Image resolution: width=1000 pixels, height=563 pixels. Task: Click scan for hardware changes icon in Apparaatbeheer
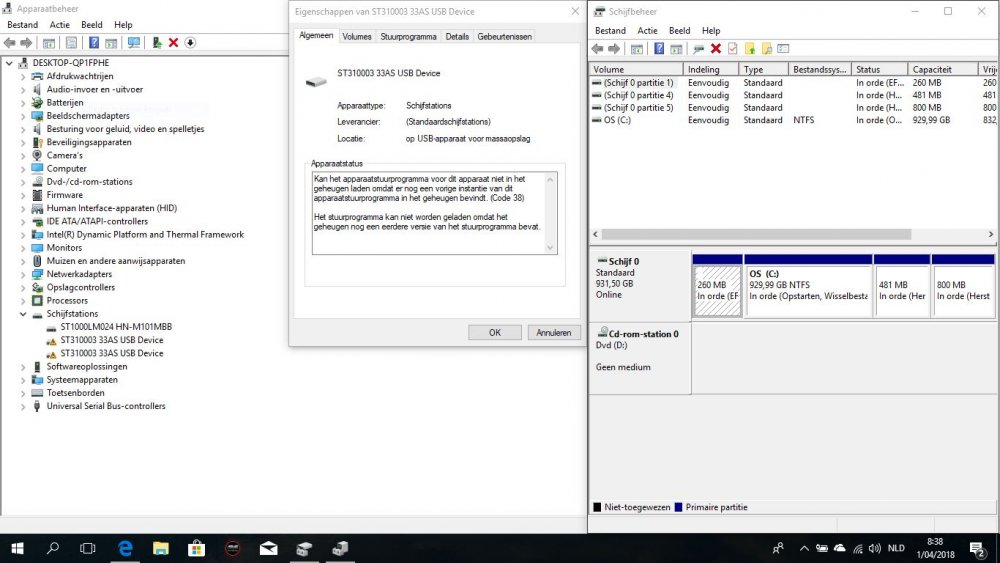[x=134, y=43]
